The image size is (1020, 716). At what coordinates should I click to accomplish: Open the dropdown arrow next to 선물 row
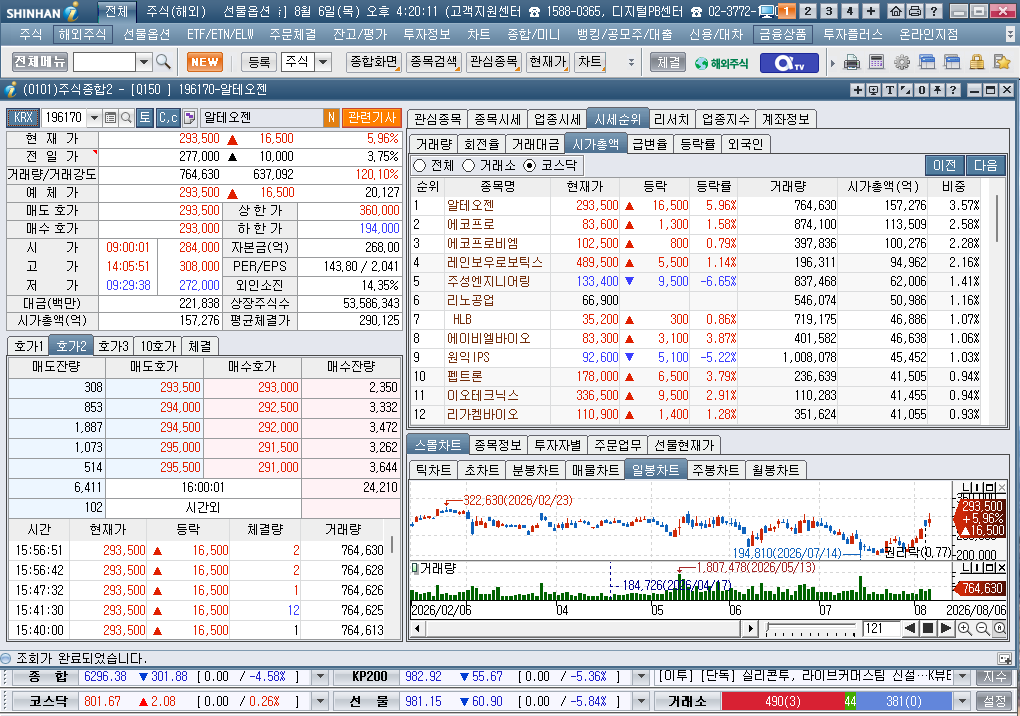pyautogui.click(x=641, y=702)
